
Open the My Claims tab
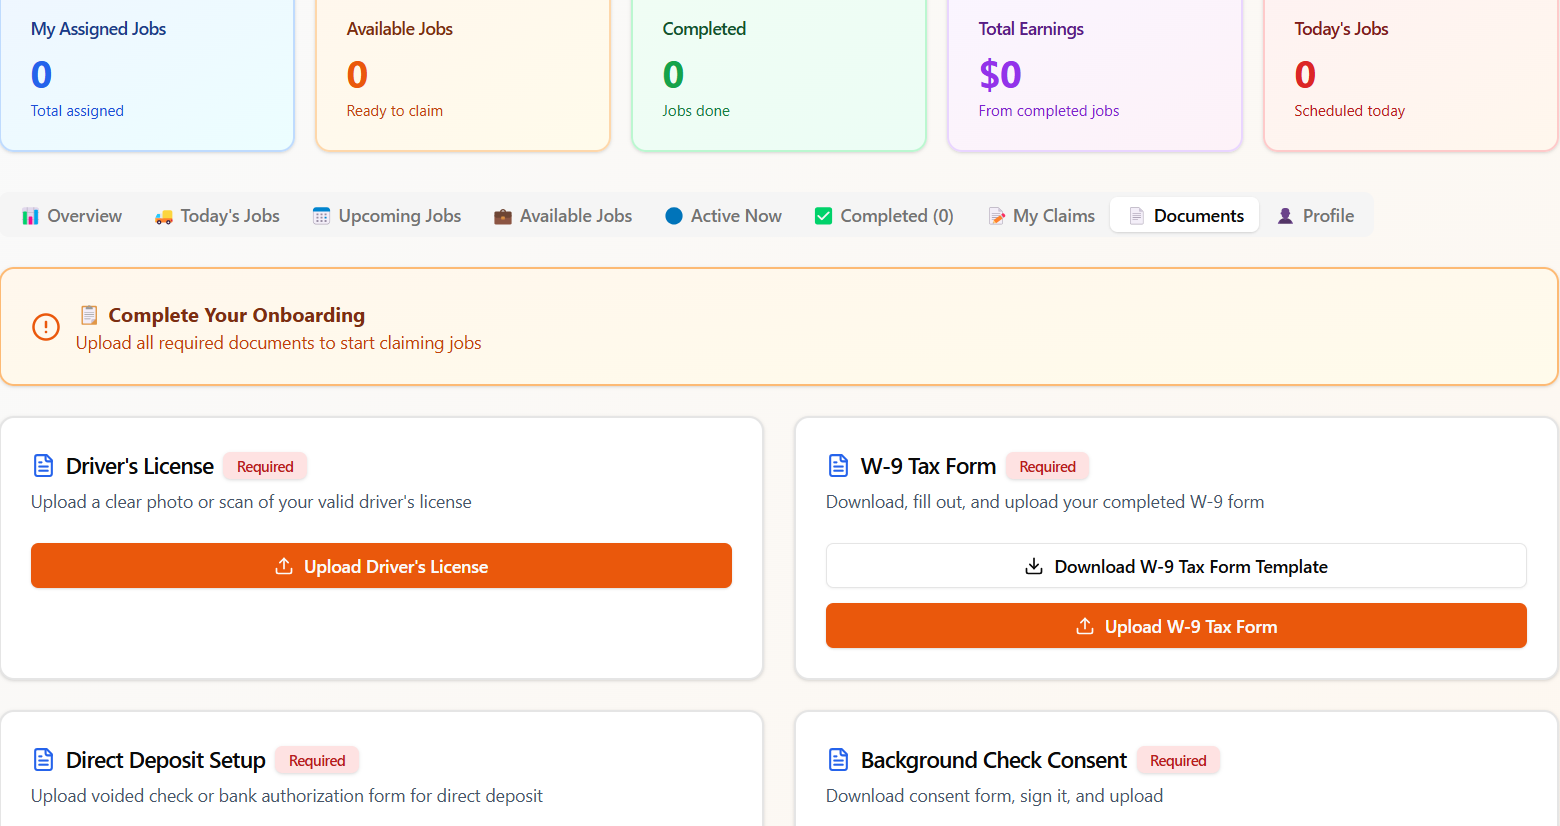tap(1041, 216)
